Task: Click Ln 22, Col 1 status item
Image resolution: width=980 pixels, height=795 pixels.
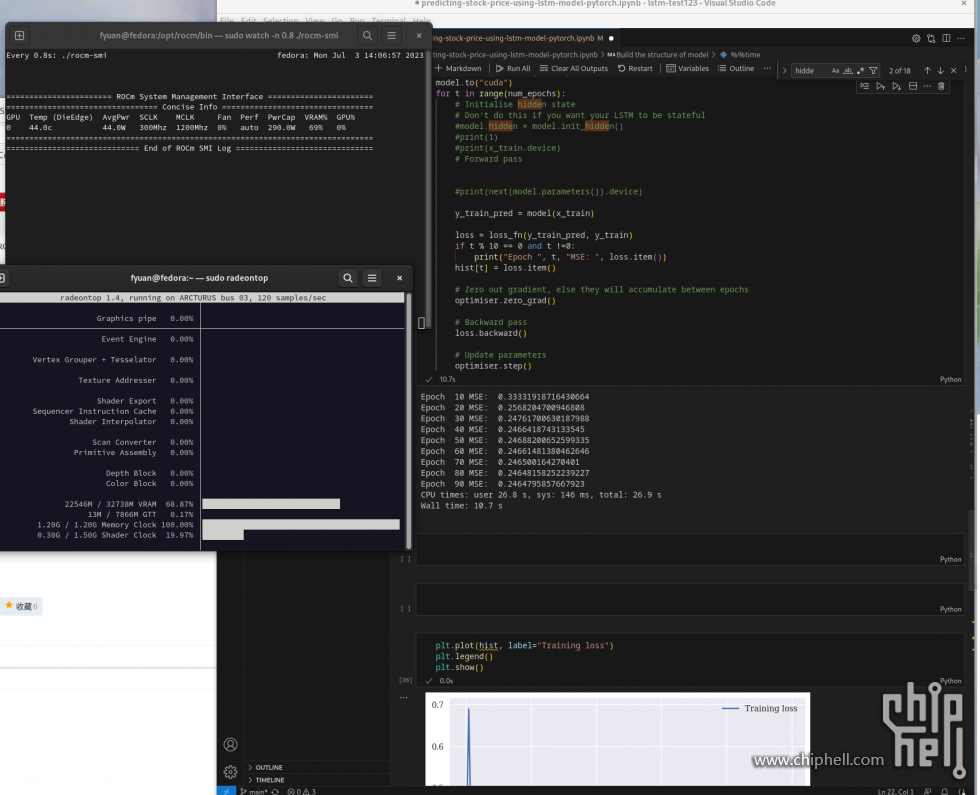Action: [x=895, y=791]
